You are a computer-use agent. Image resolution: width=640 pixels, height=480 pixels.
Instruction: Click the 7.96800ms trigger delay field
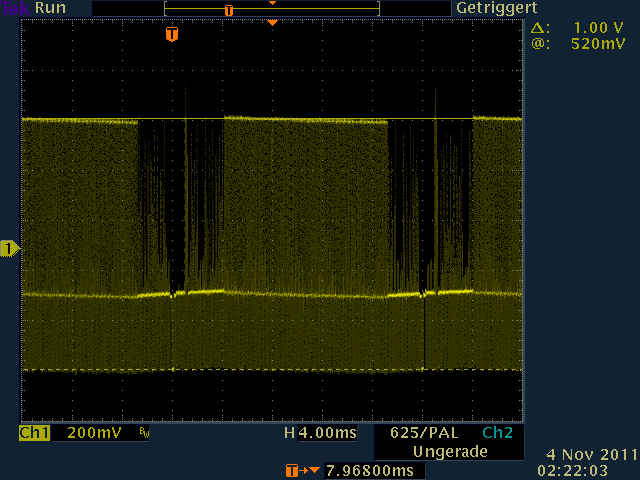click(x=369, y=470)
